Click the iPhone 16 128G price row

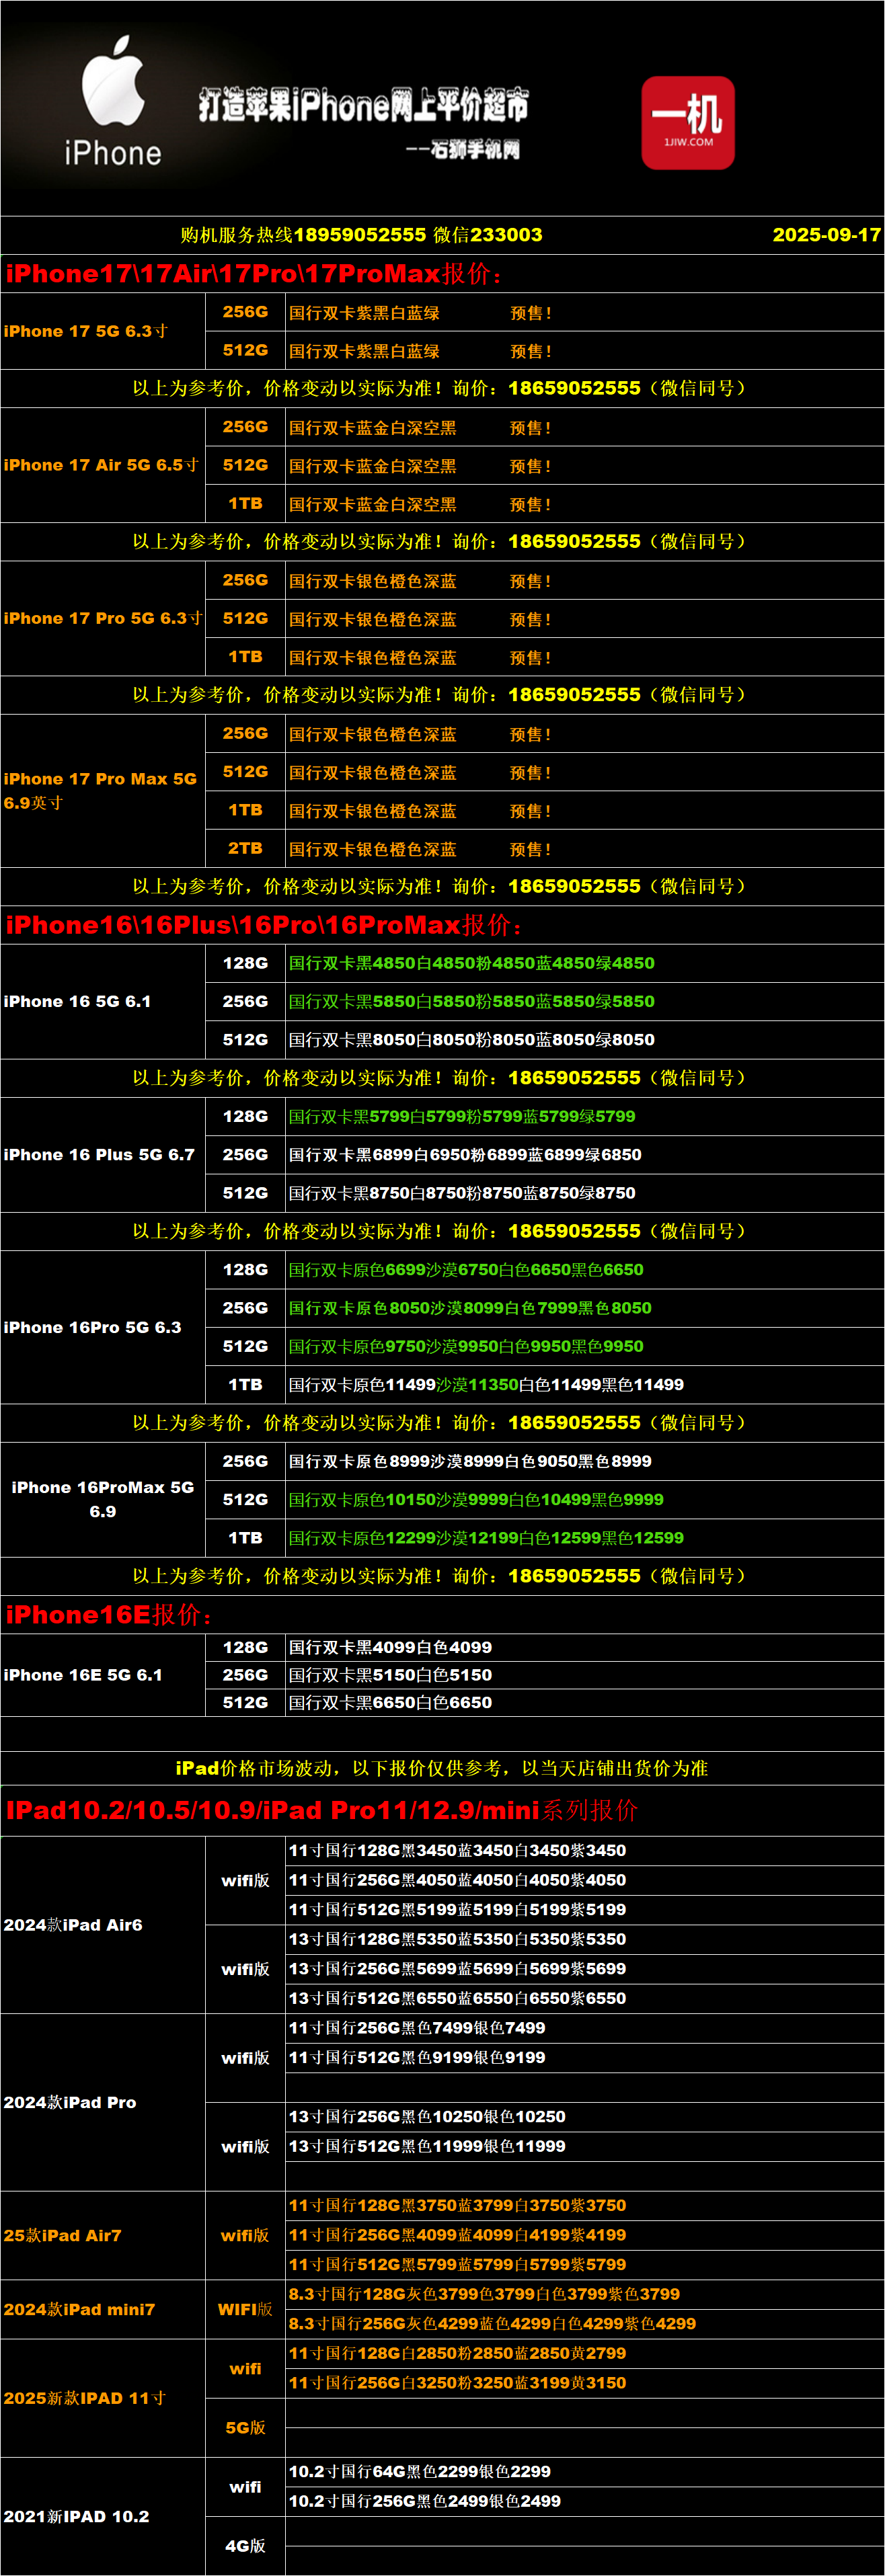pyautogui.click(x=471, y=963)
